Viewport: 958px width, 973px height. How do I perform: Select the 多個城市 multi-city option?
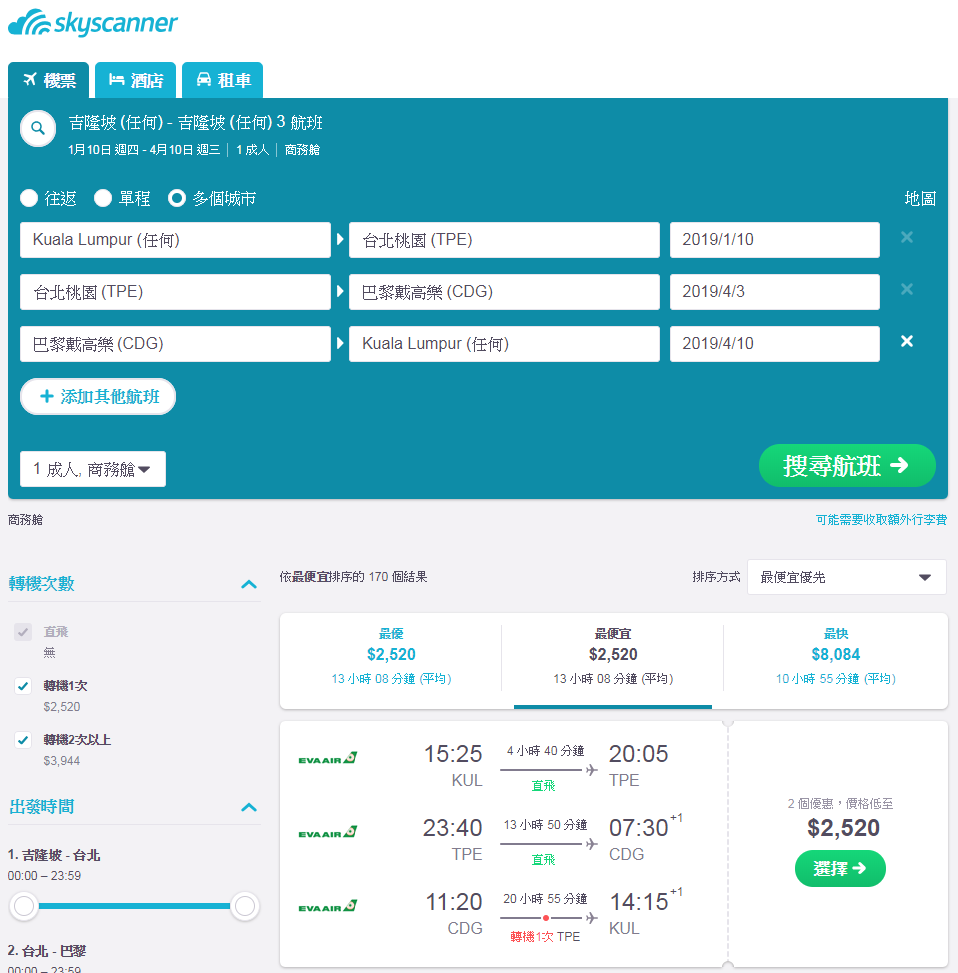click(x=177, y=198)
